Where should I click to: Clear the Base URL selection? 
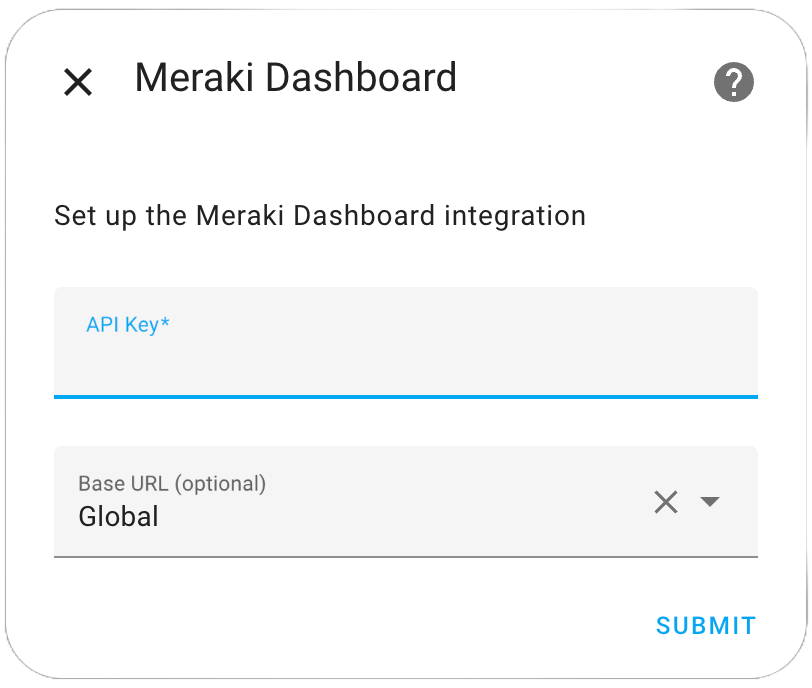665,502
